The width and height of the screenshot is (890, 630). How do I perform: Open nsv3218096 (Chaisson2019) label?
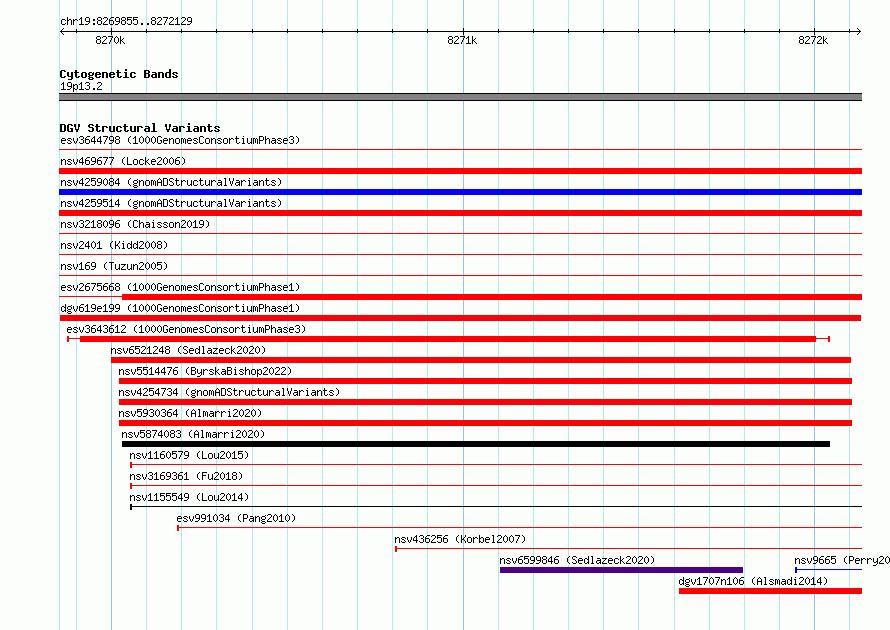[135, 224]
